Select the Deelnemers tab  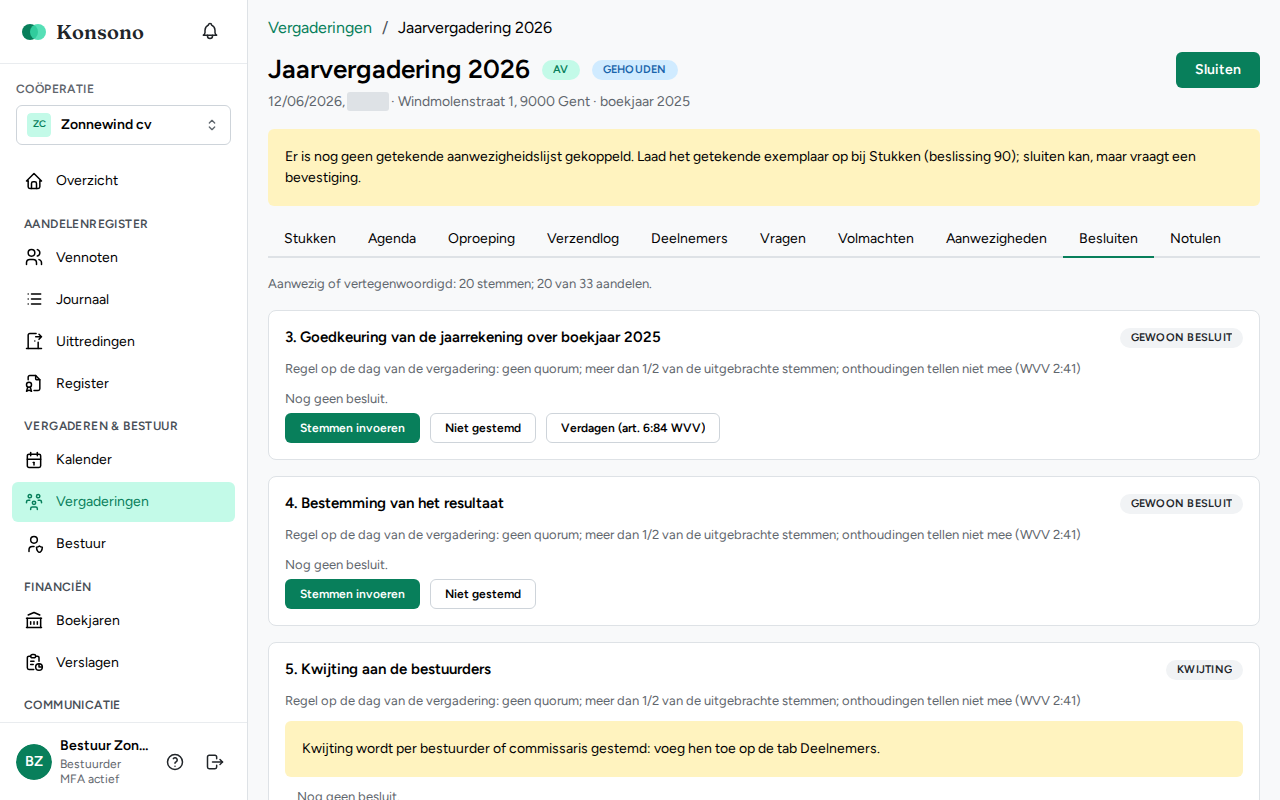pos(689,239)
